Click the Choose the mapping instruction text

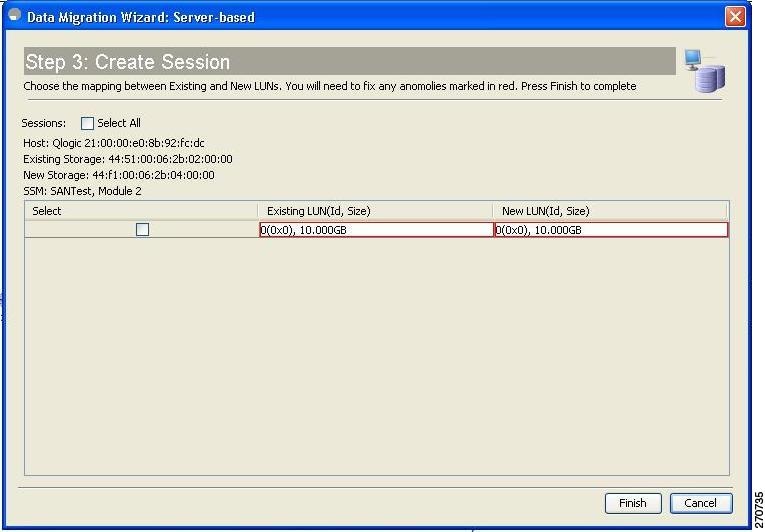(330, 86)
